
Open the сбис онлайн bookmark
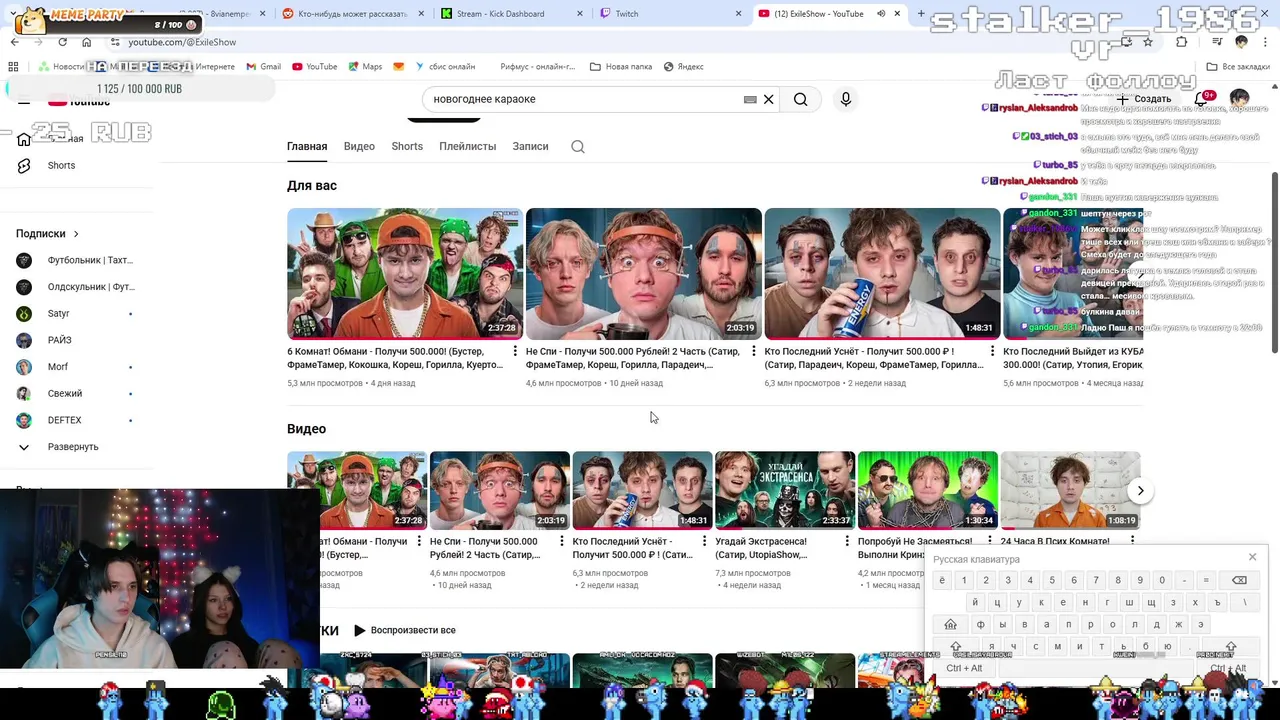(444, 67)
